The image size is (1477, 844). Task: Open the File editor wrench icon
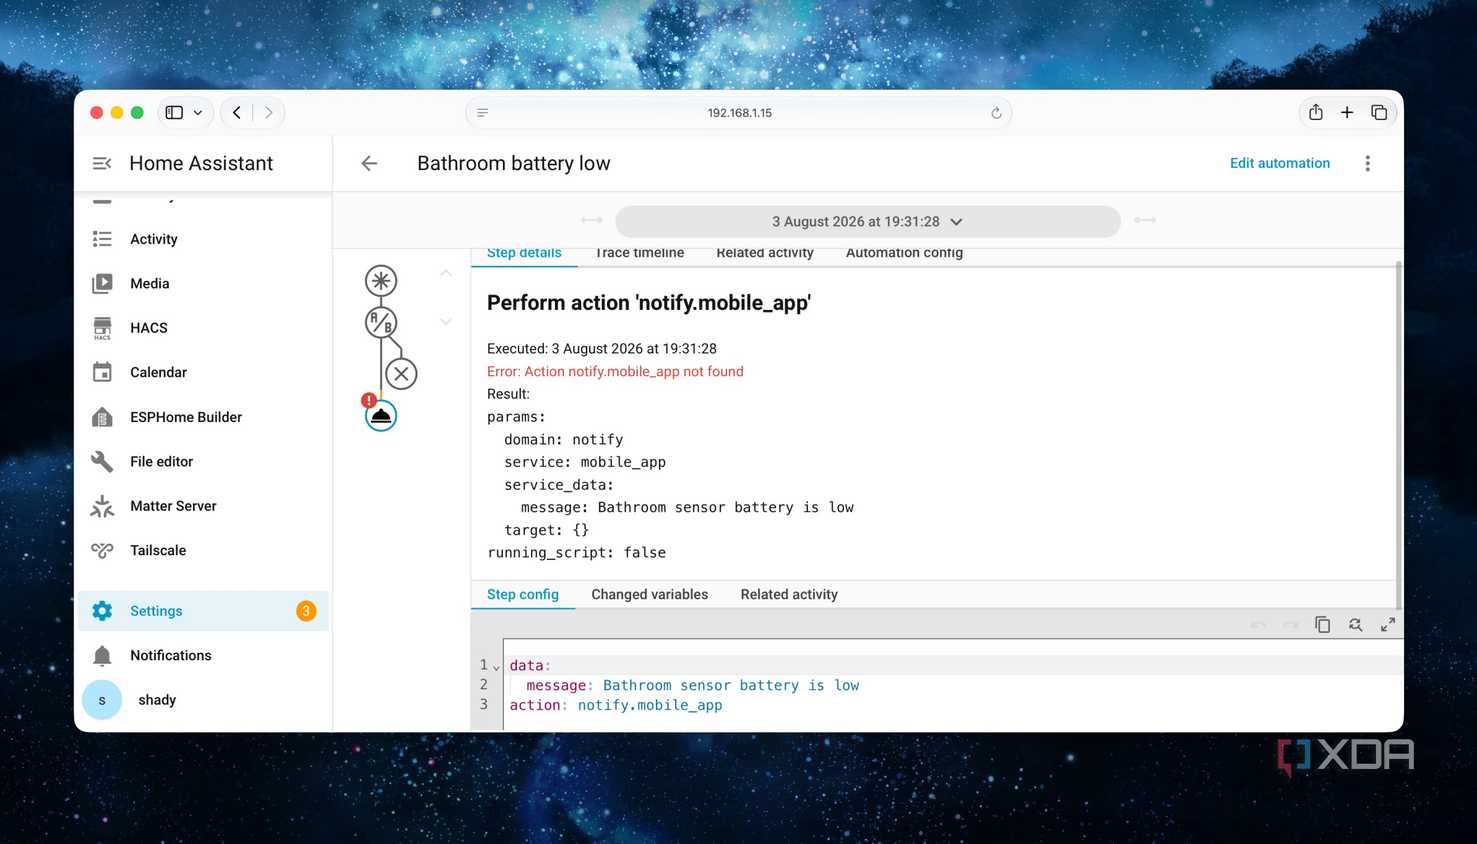point(102,461)
